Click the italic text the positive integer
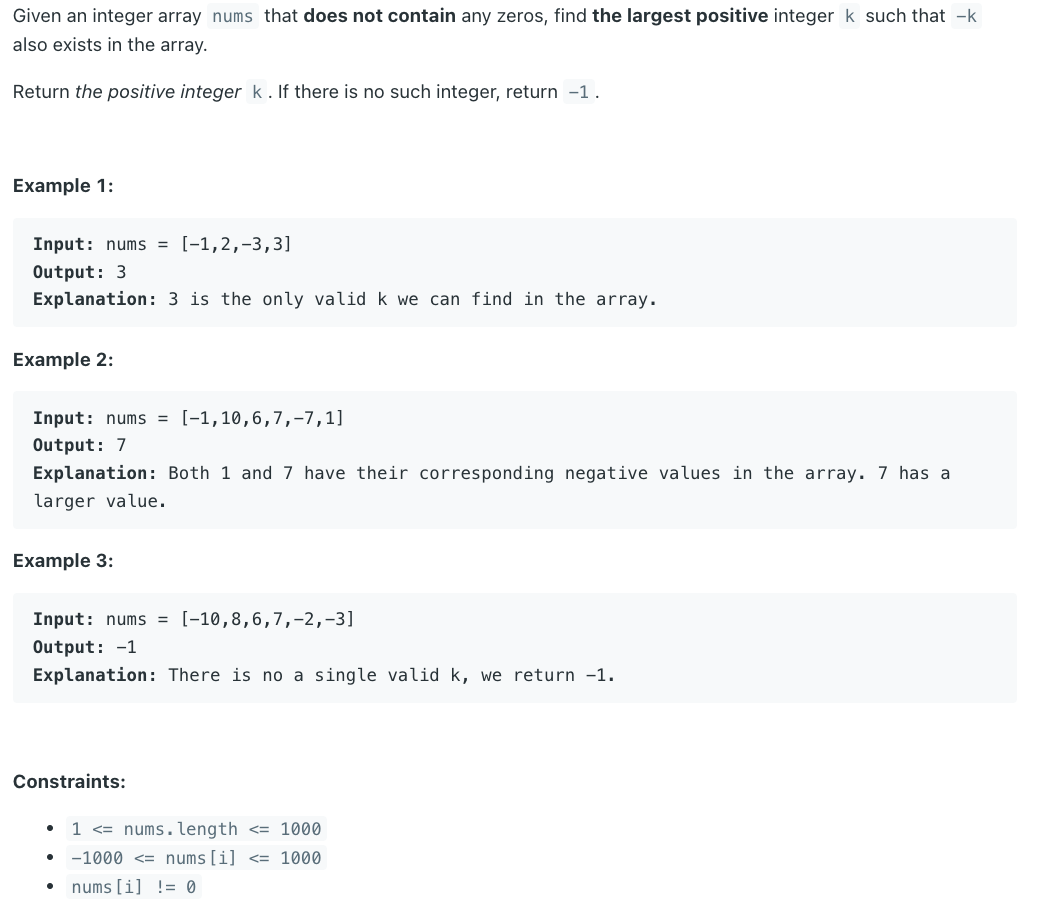 click(x=158, y=92)
